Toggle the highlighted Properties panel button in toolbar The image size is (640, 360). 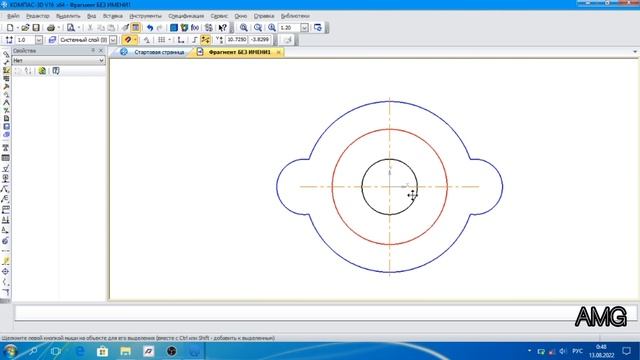(136, 28)
